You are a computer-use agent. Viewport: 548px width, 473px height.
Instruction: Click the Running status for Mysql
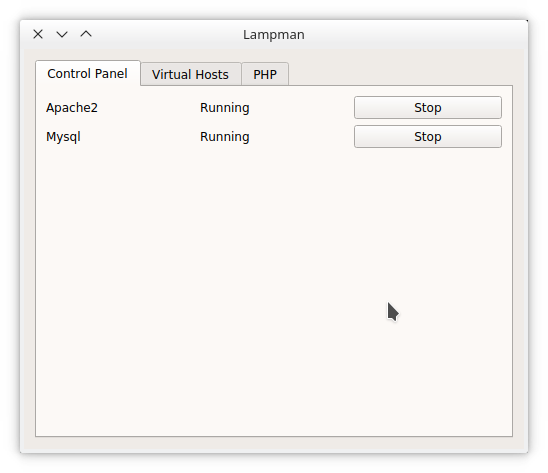[x=225, y=137]
